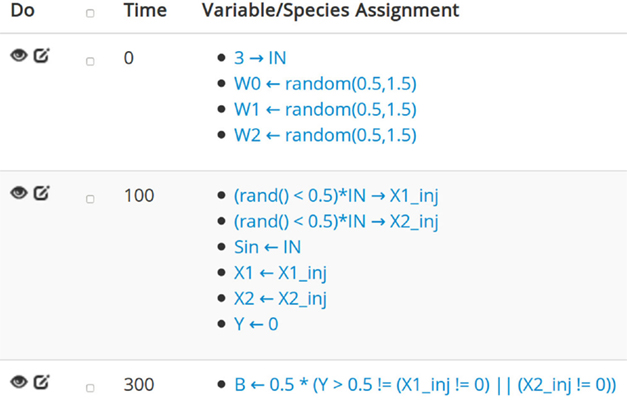
Task: View the time 0 event row
Action: (18, 55)
